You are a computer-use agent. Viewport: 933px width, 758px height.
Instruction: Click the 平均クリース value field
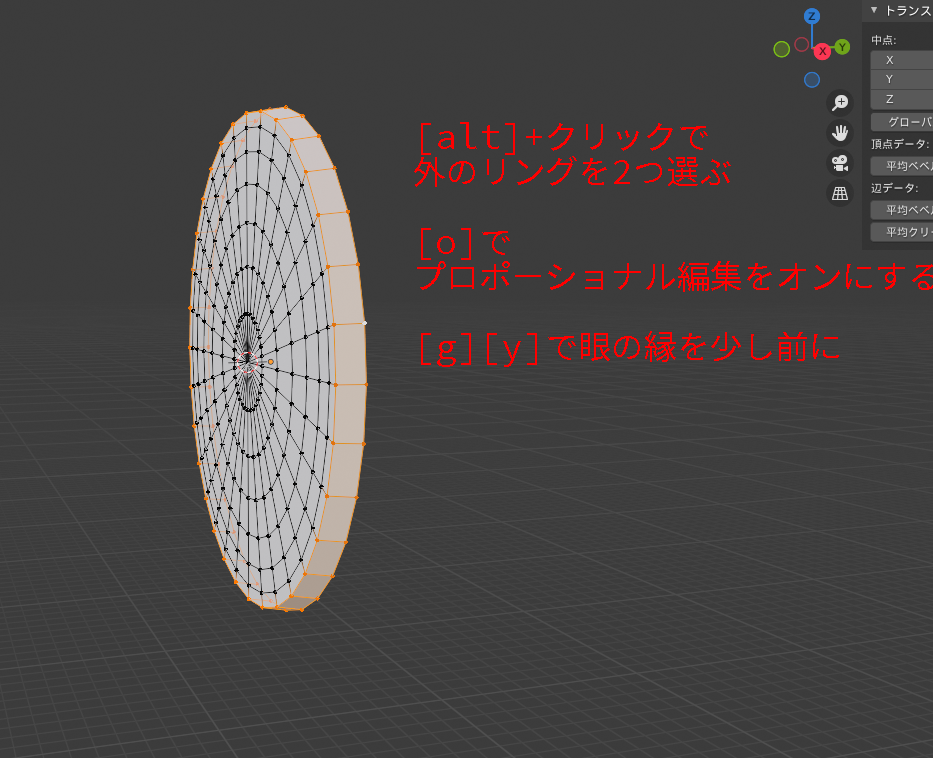905,231
